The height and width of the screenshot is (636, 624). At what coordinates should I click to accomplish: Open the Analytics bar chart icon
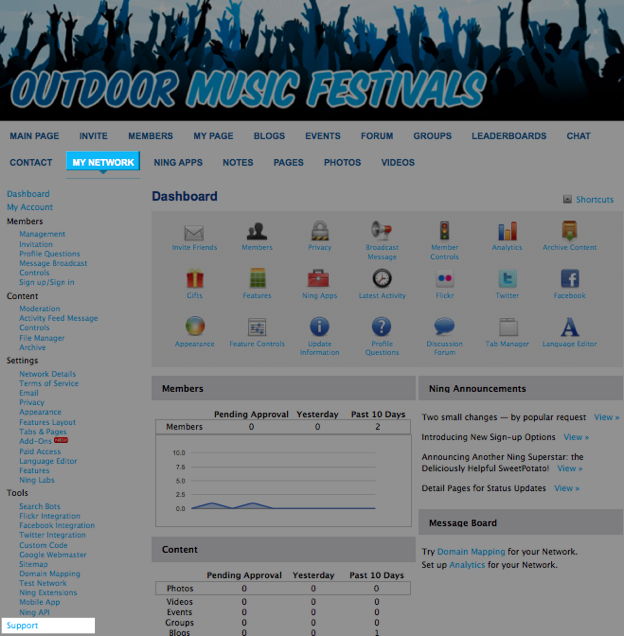(x=507, y=231)
